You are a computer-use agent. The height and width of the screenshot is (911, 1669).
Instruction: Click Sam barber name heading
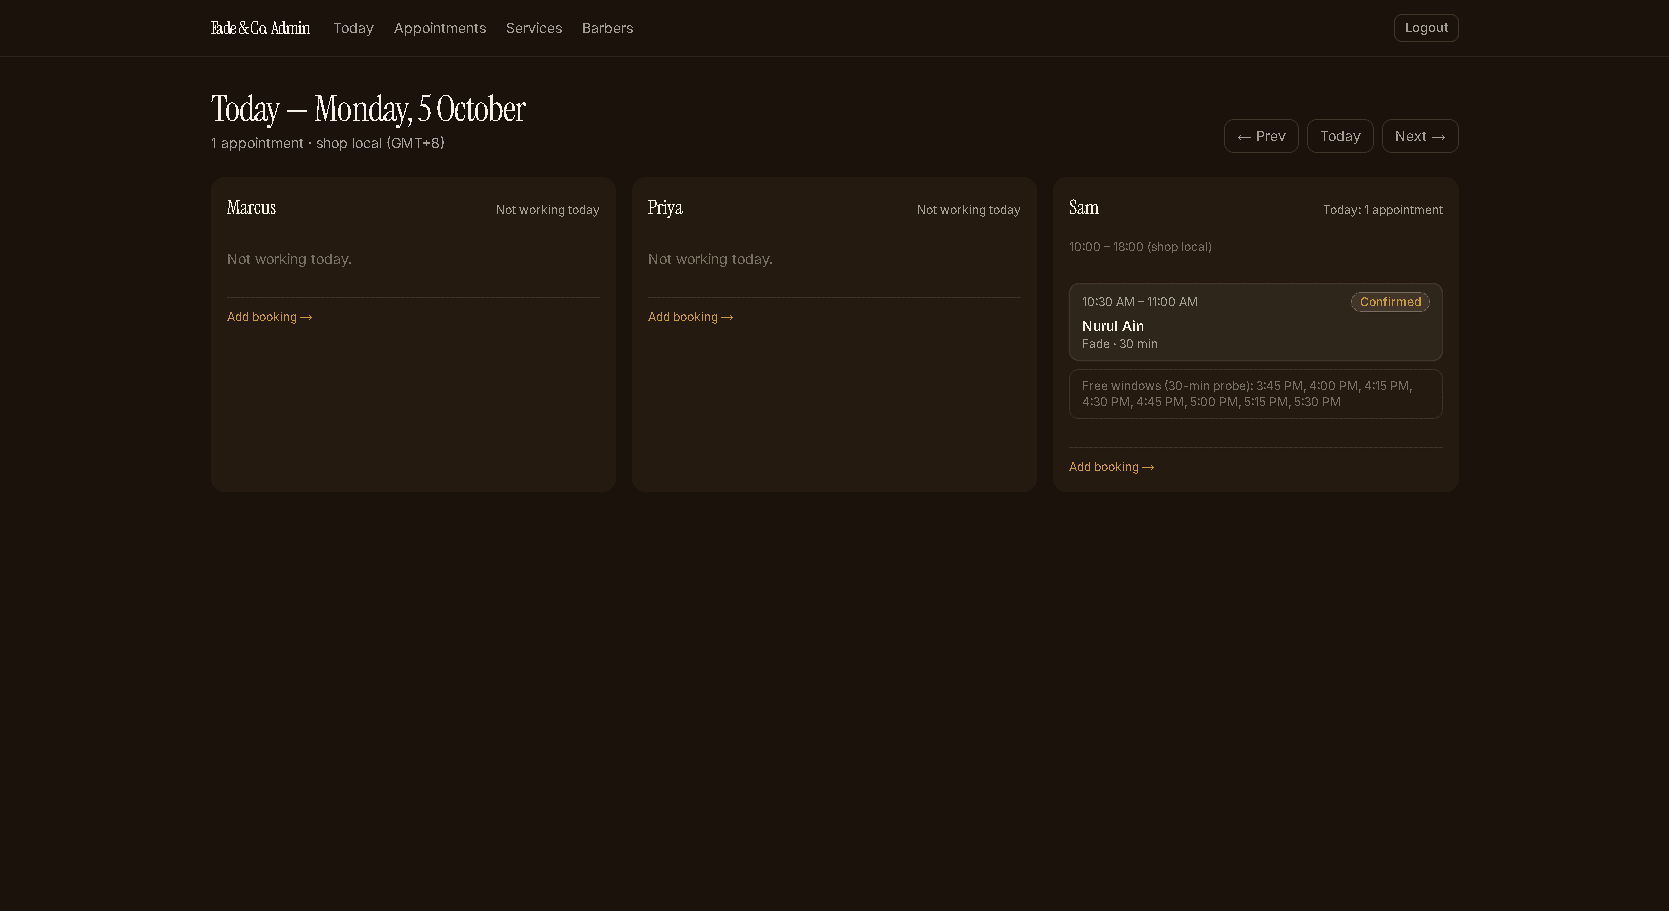pyautogui.click(x=1084, y=208)
